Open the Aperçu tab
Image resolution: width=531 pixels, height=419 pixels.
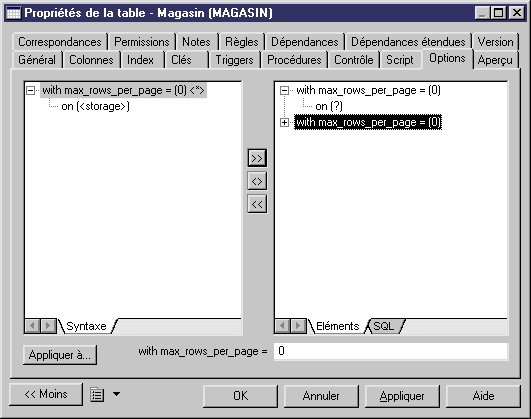pyautogui.click(x=495, y=60)
